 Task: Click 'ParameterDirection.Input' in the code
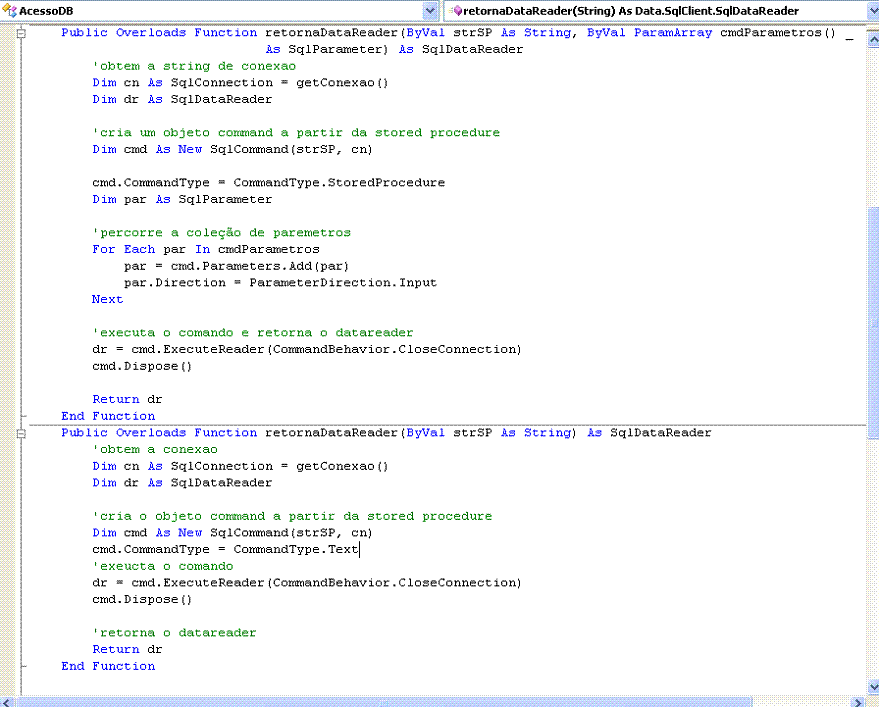tap(343, 283)
